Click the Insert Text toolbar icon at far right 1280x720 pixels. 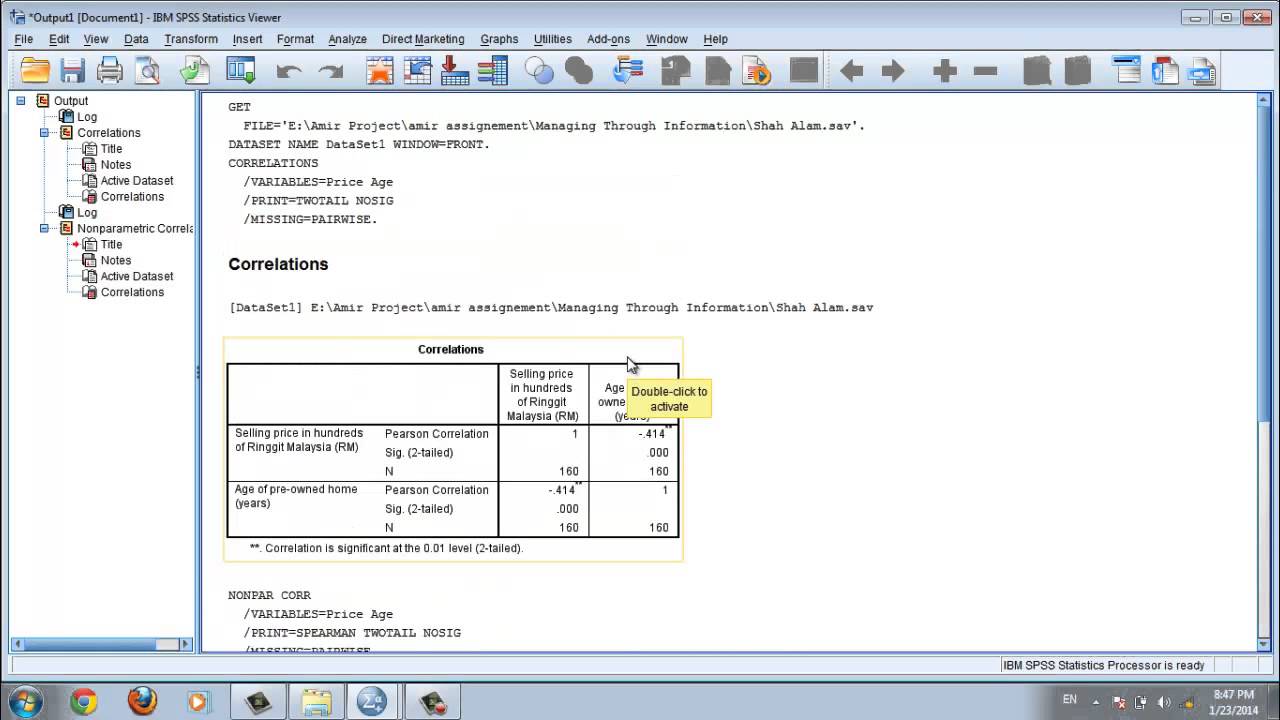[x=1202, y=70]
